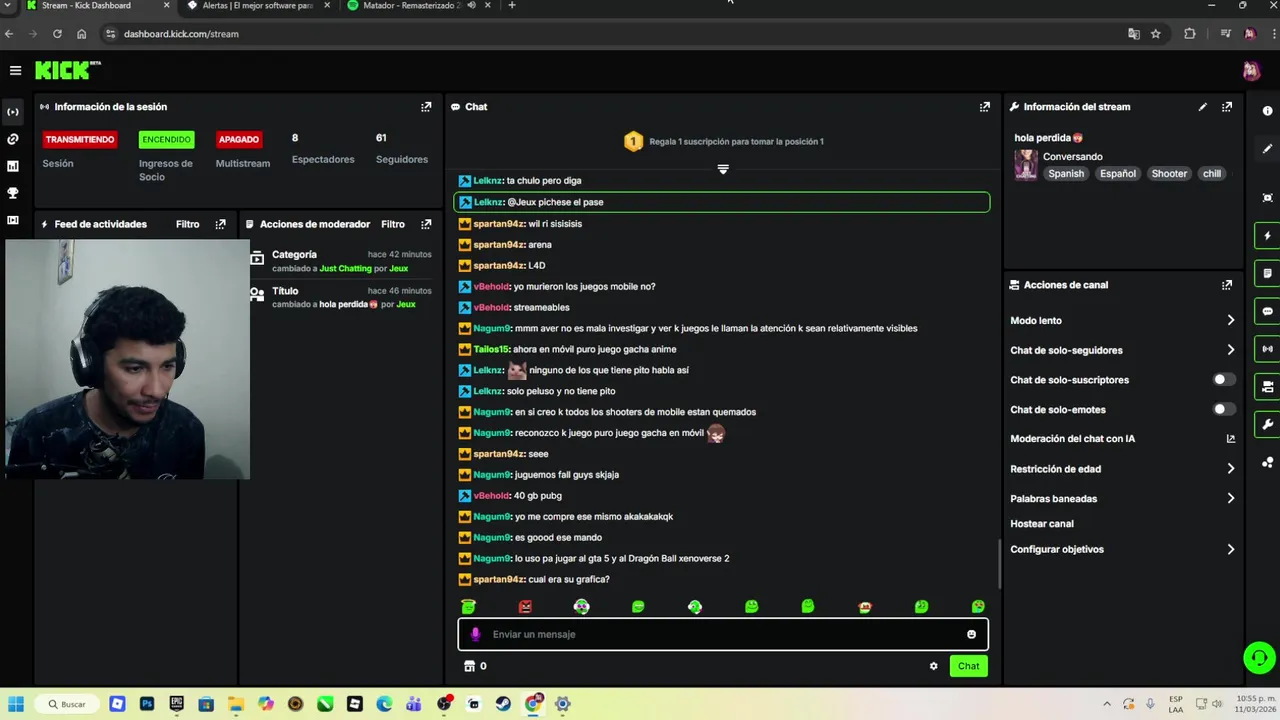
Task: Open analytics bar chart icon in left sidebar
Action: click(x=13, y=166)
